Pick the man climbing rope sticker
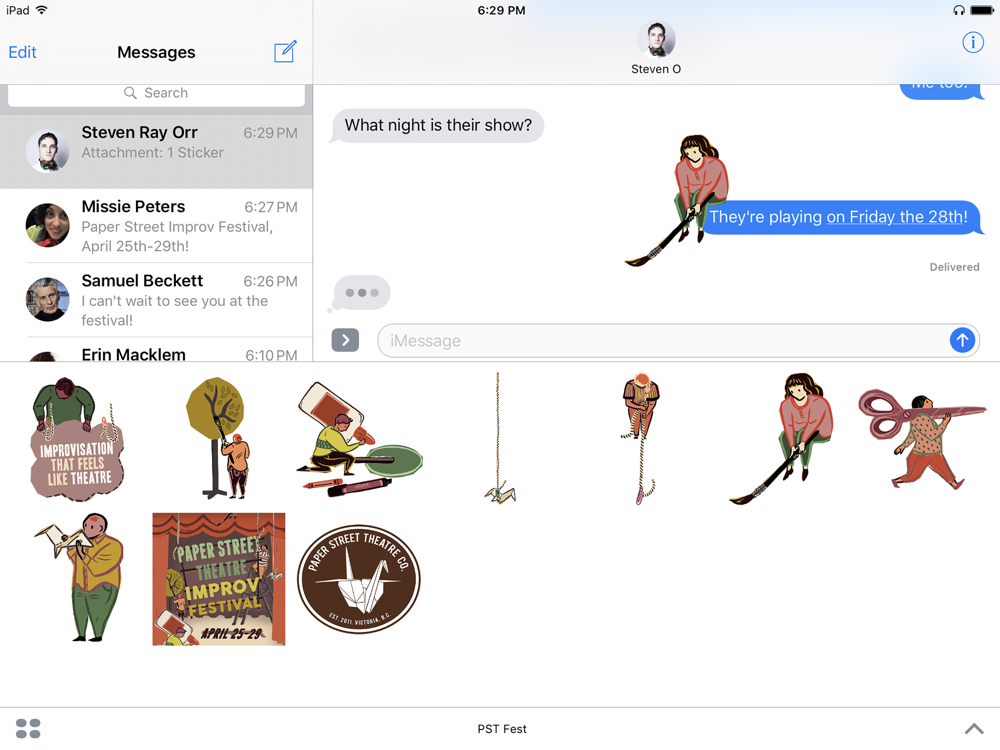This screenshot has height=750, width=1000. tap(640, 439)
